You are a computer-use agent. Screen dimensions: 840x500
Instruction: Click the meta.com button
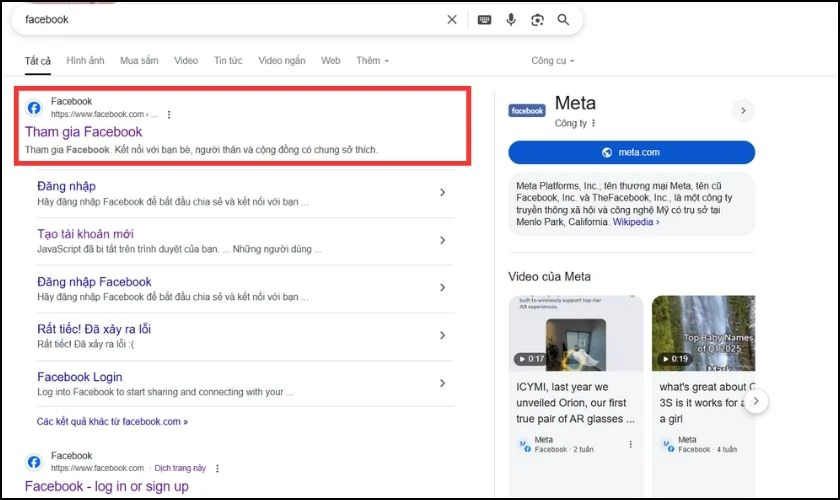click(632, 152)
